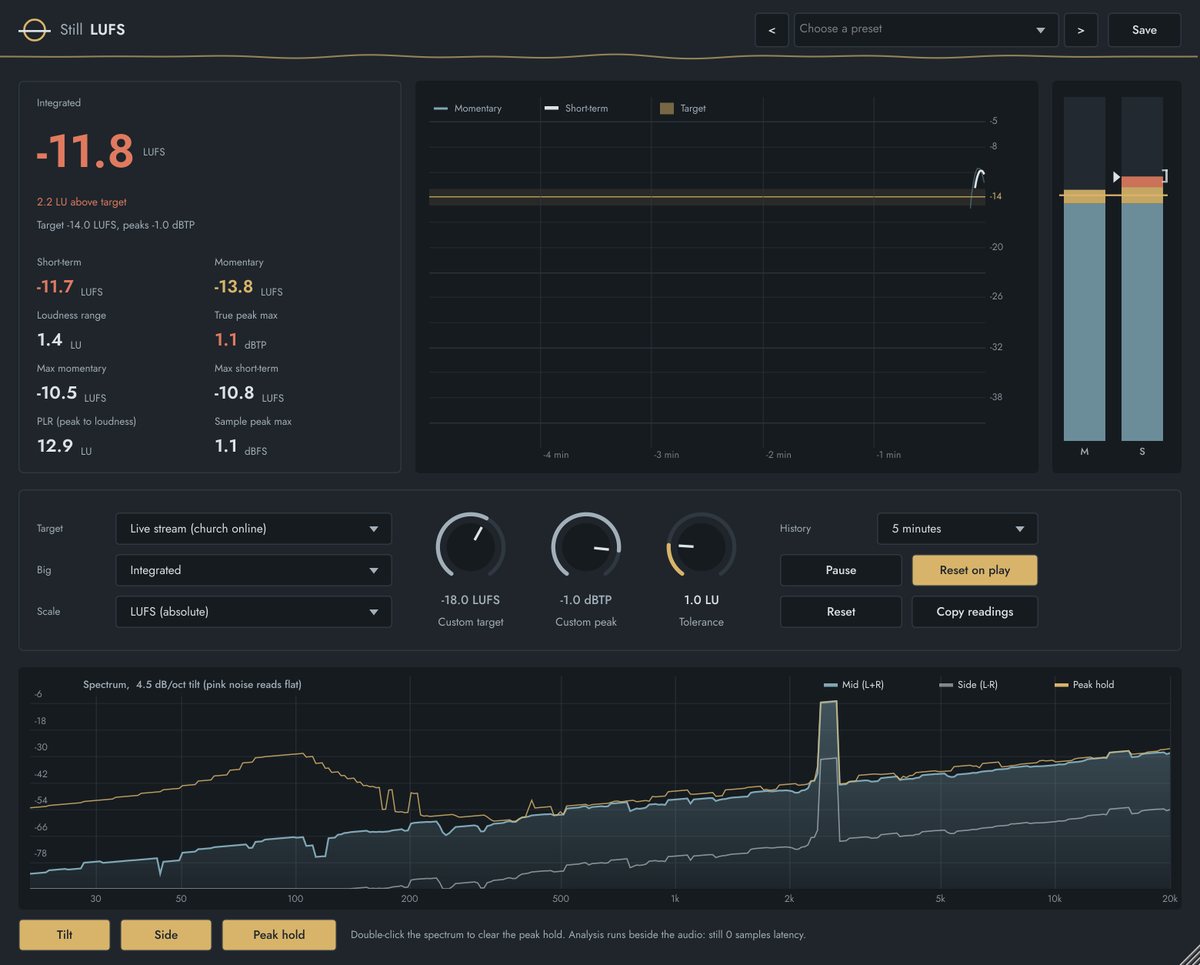Open the Choose a preset dropdown

tap(926, 30)
